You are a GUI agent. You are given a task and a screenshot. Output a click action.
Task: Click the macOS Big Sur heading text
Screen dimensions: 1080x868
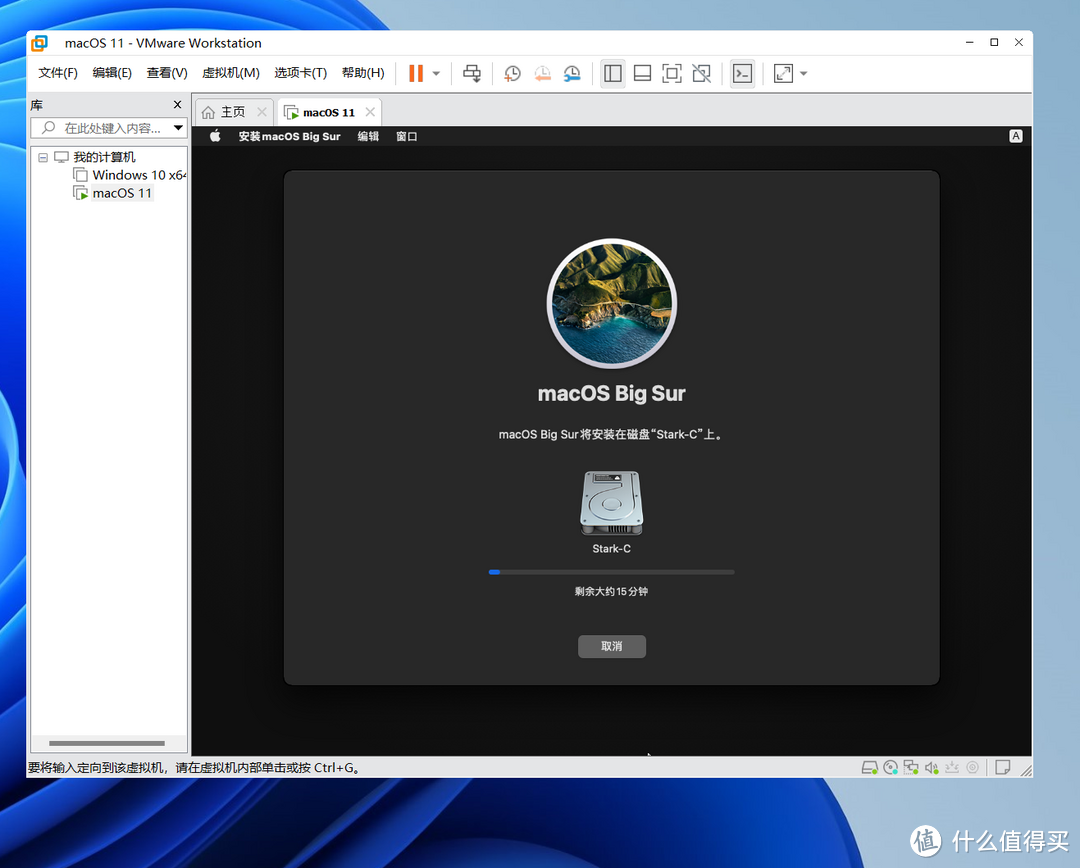(x=612, y=393)
